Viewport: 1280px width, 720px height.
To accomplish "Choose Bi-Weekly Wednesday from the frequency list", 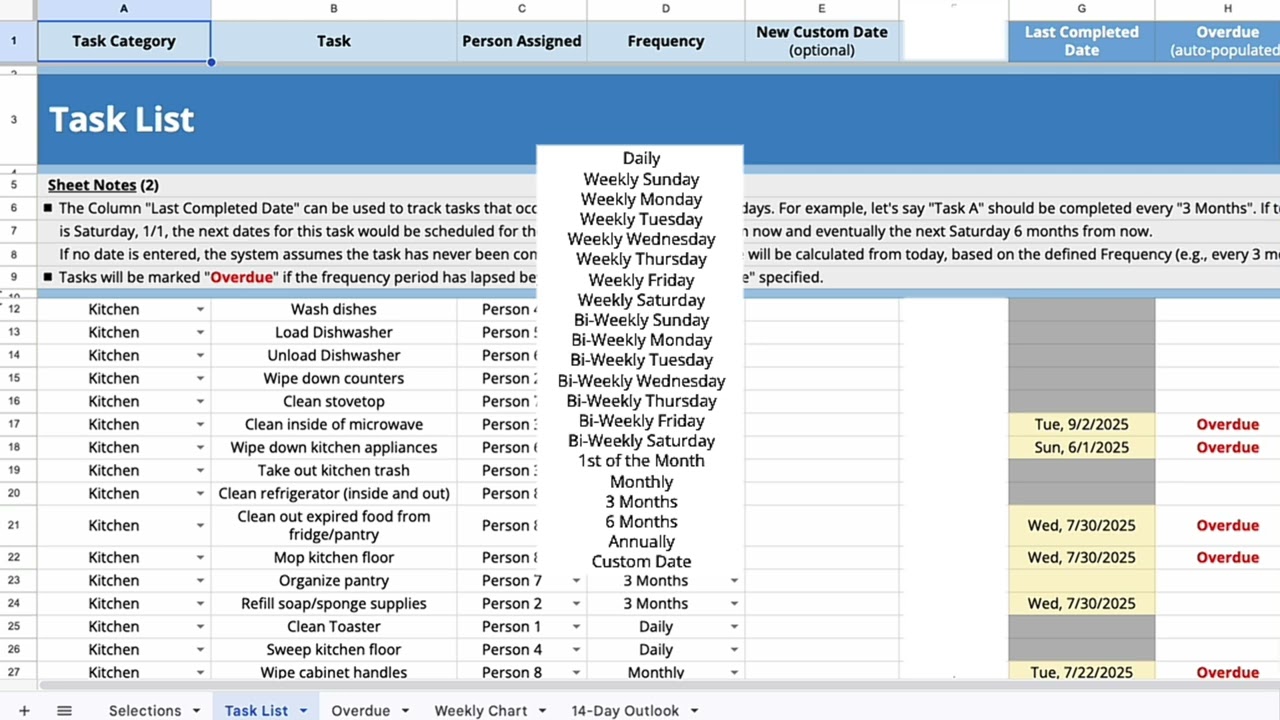I will click(x=641, y=381).
